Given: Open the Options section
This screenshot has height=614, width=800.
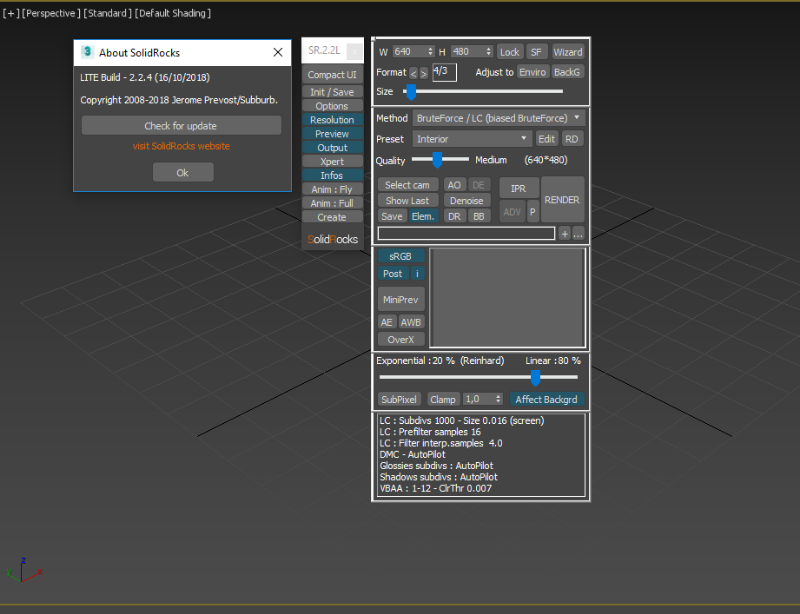Looking at the screenshot, I should (332, 106).
